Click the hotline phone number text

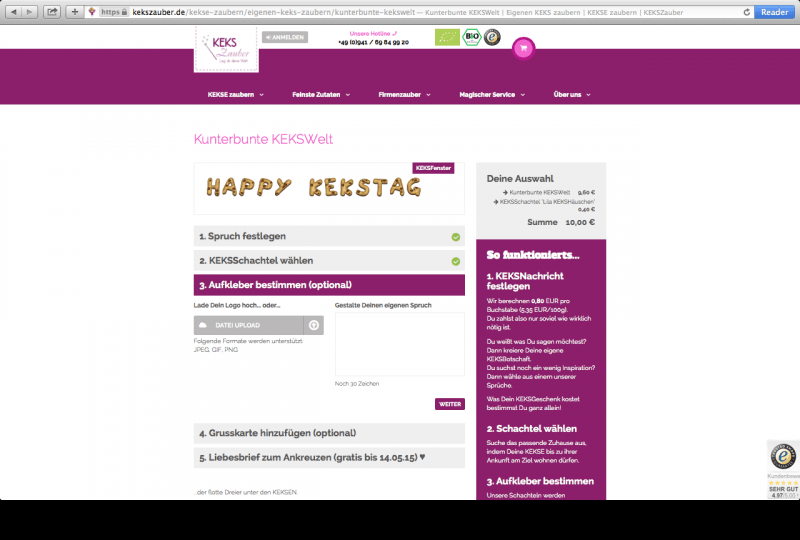click(x=373, y=42)
